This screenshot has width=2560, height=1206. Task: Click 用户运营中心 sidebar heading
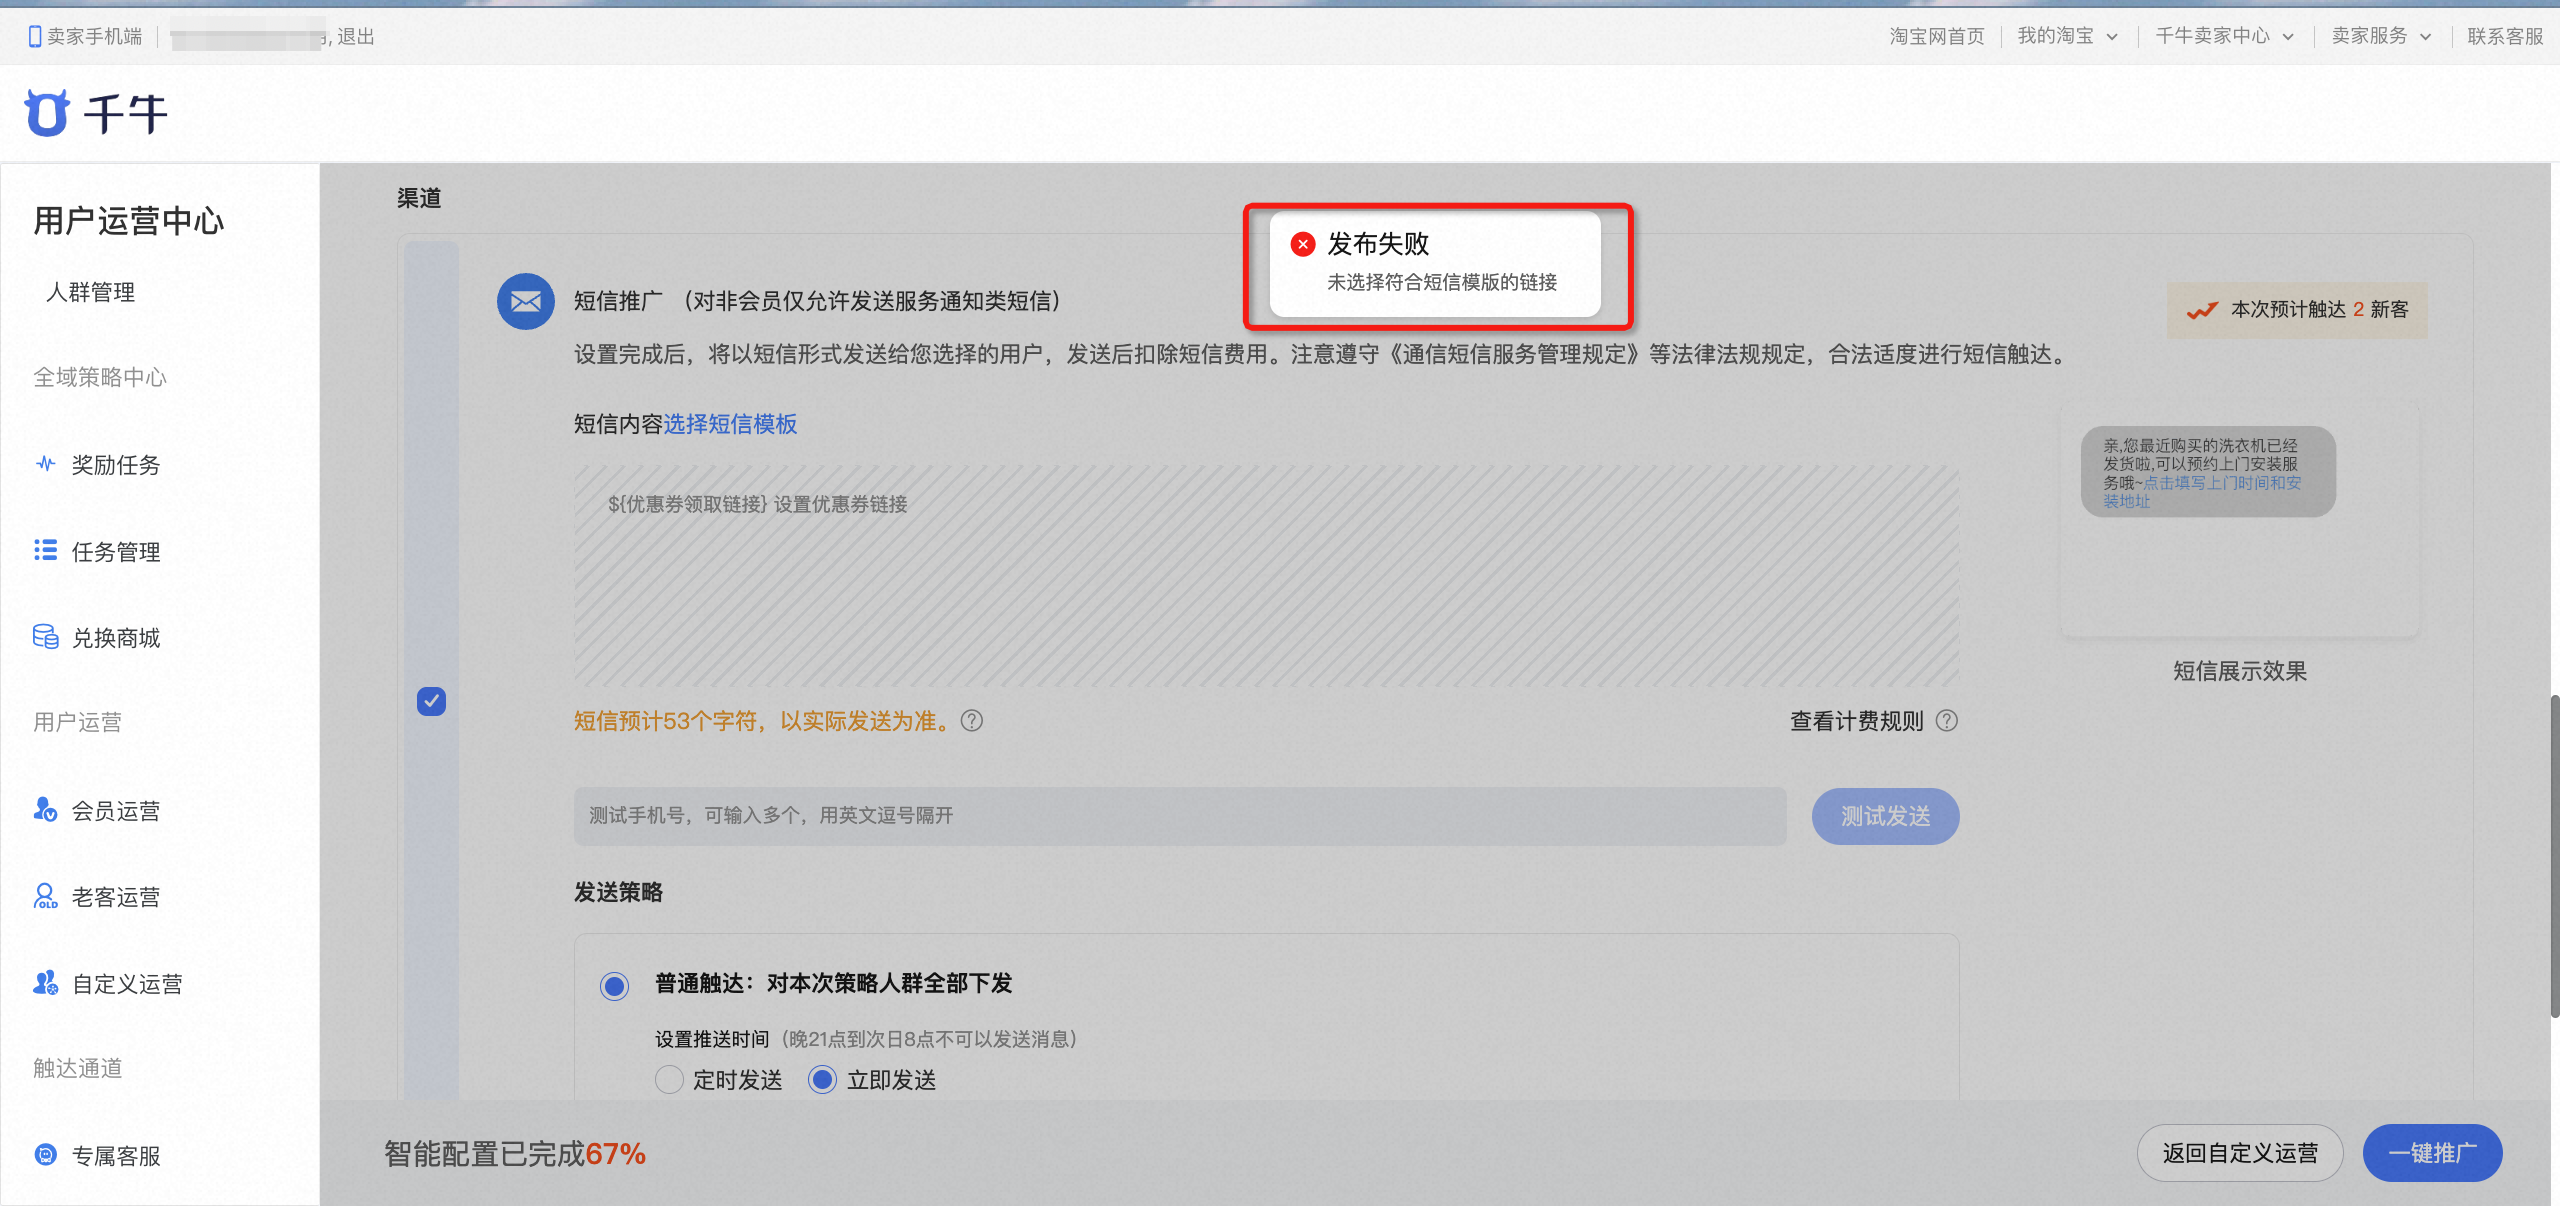click(x=129, y=221)
